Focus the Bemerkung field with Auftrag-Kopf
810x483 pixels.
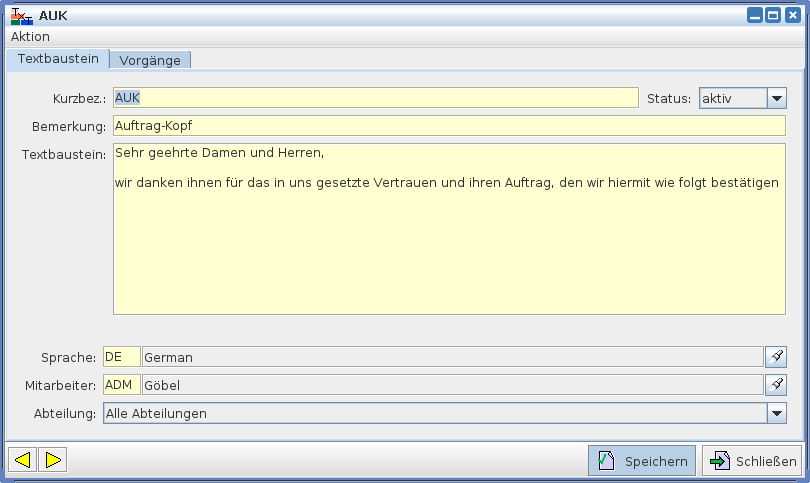(448, 126)
